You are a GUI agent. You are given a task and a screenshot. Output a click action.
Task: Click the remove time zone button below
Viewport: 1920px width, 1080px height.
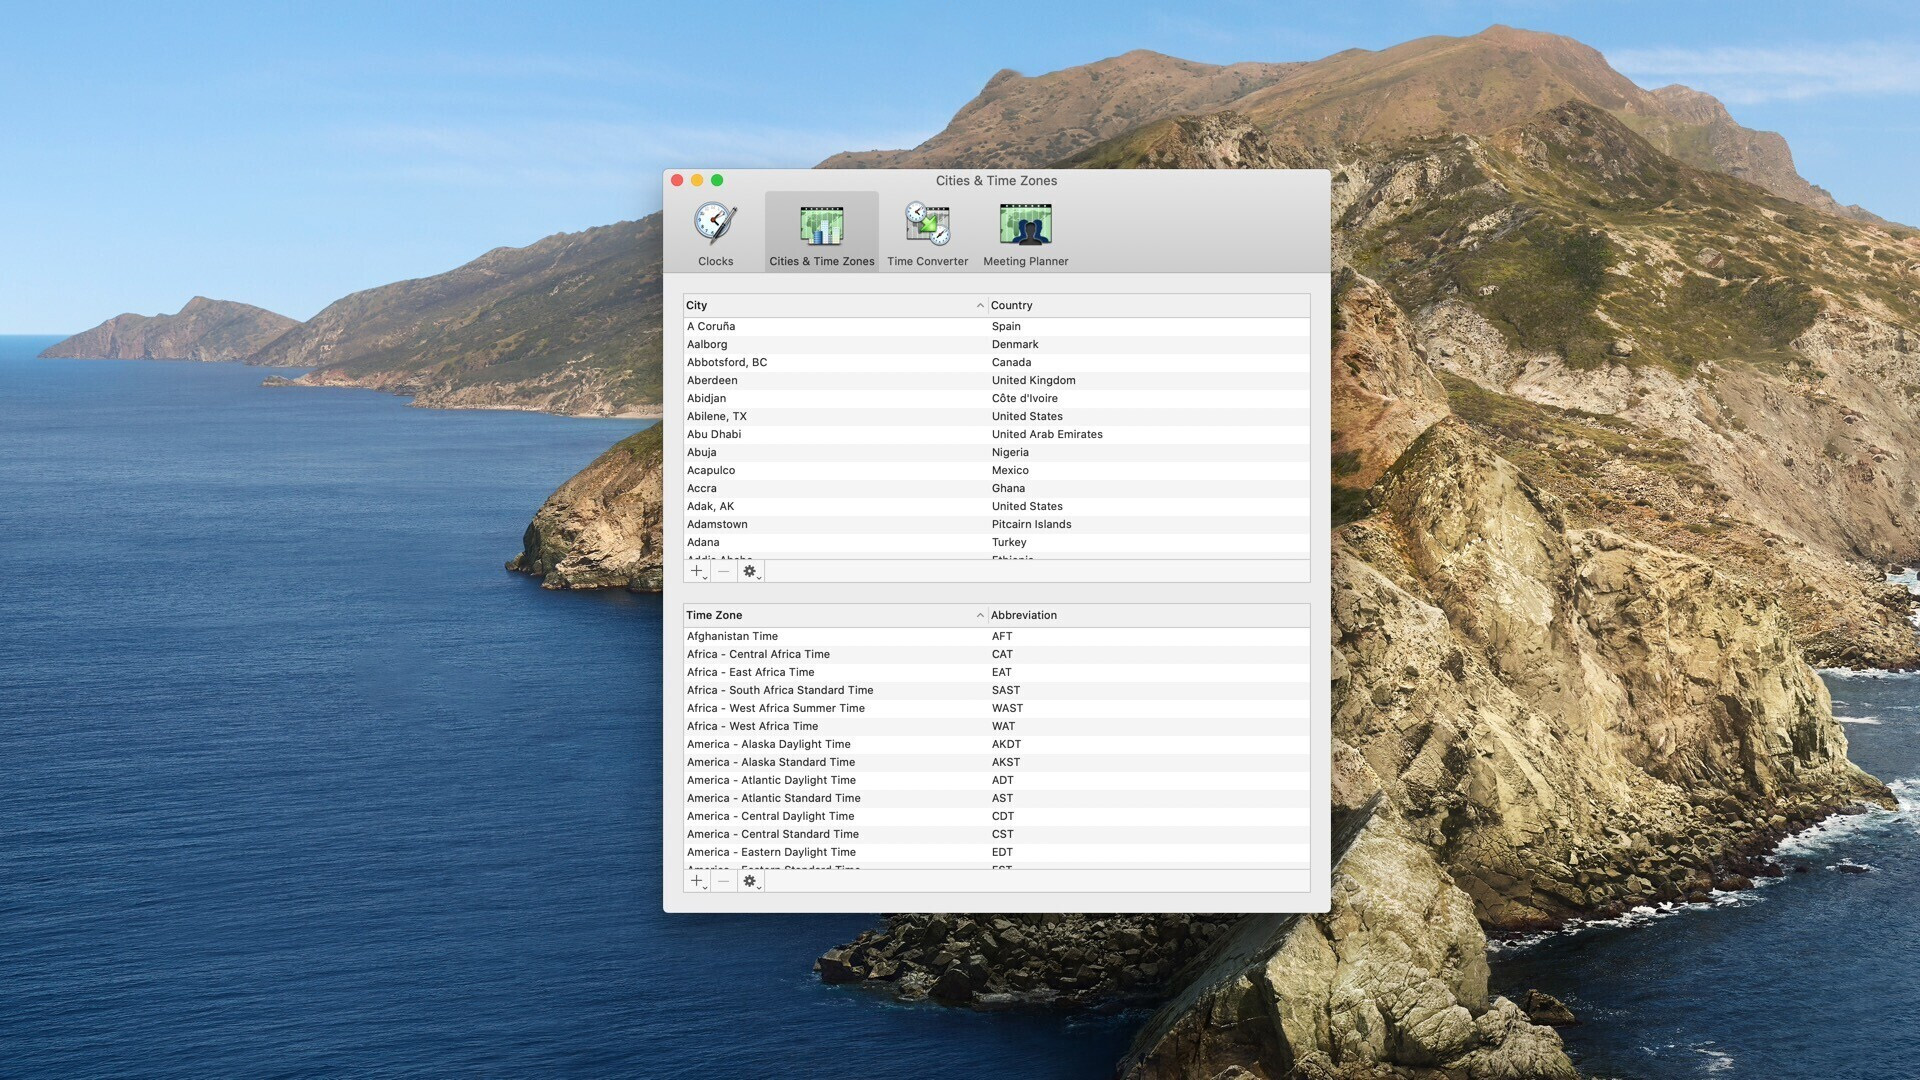724,881
